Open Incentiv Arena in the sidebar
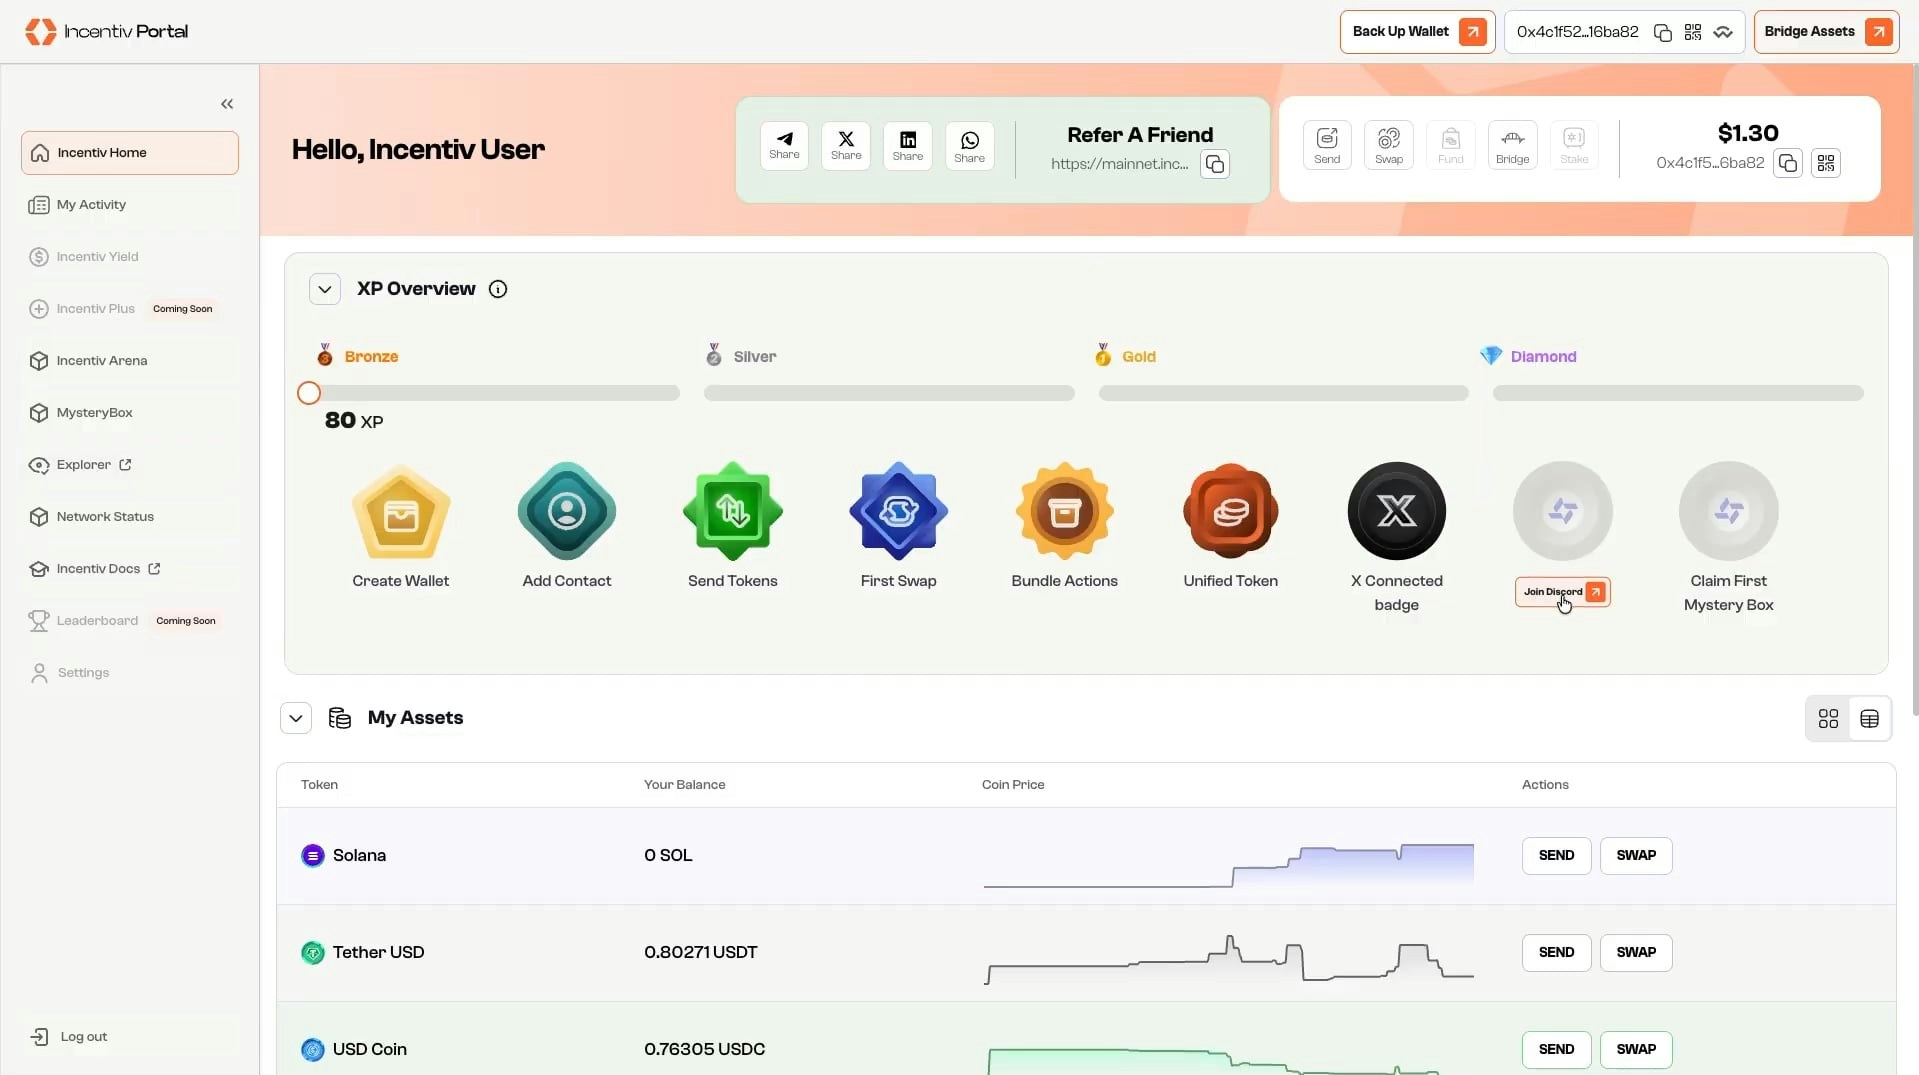 (x=130, y=361)
